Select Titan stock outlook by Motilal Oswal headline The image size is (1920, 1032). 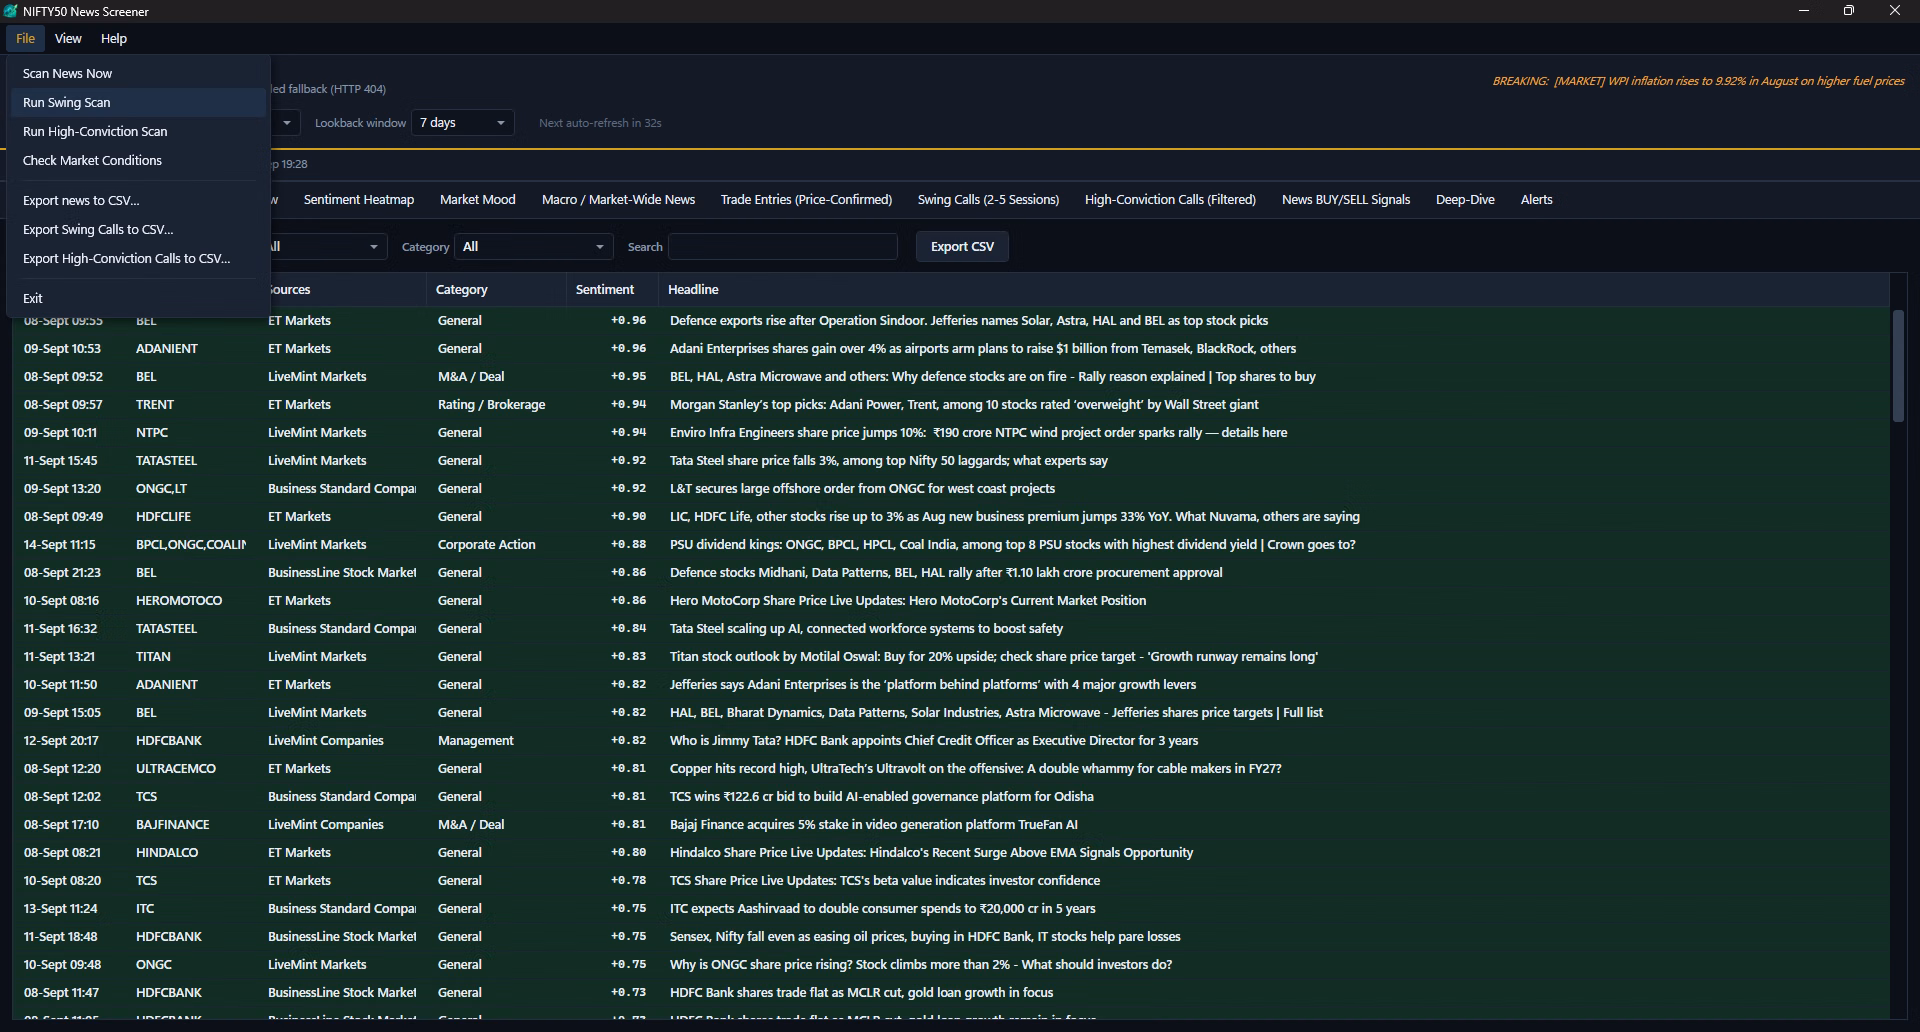(994, 657)
